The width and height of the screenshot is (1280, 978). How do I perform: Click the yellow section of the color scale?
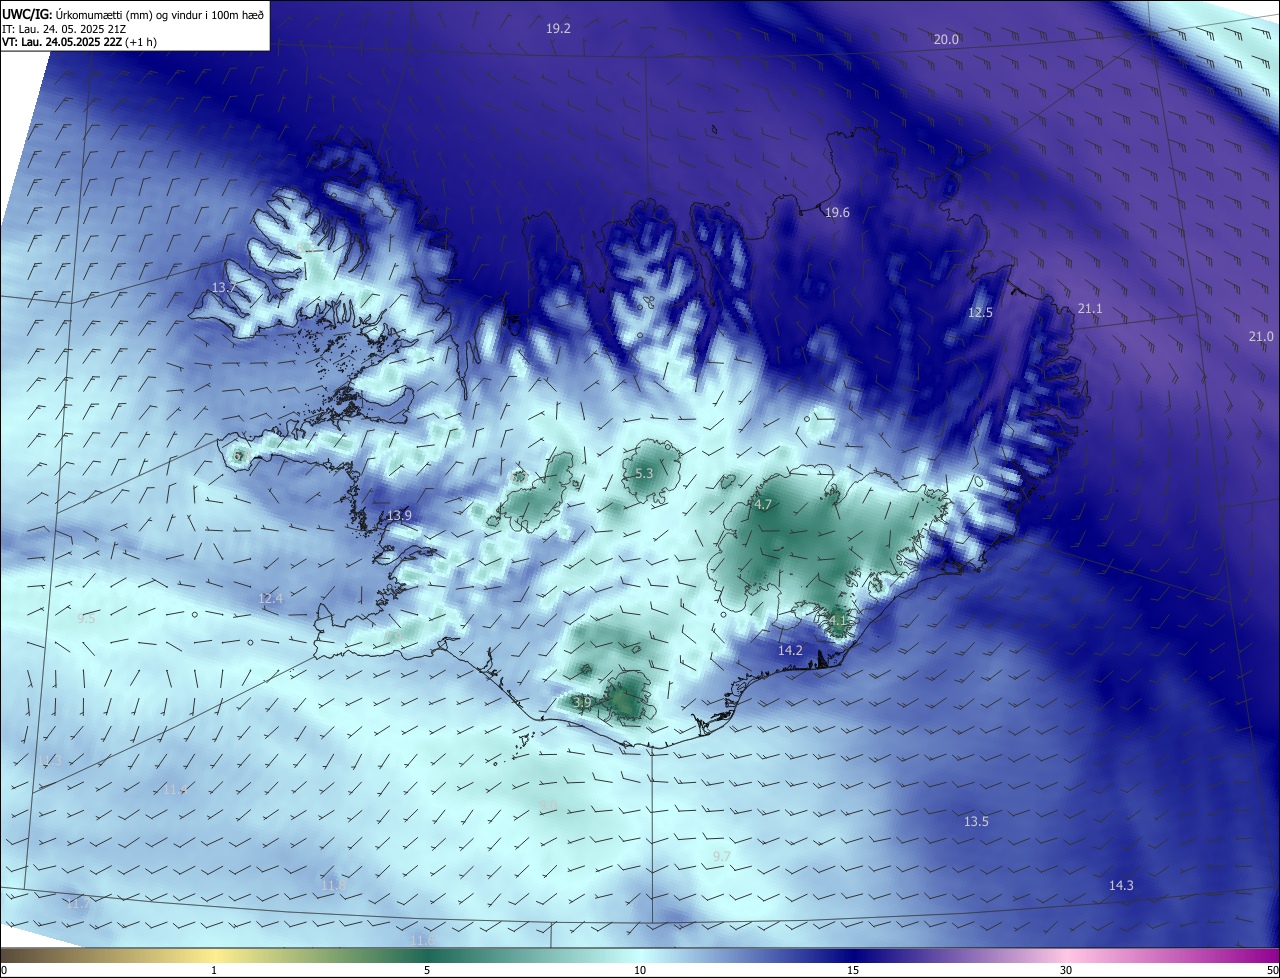tap(214, 956)
